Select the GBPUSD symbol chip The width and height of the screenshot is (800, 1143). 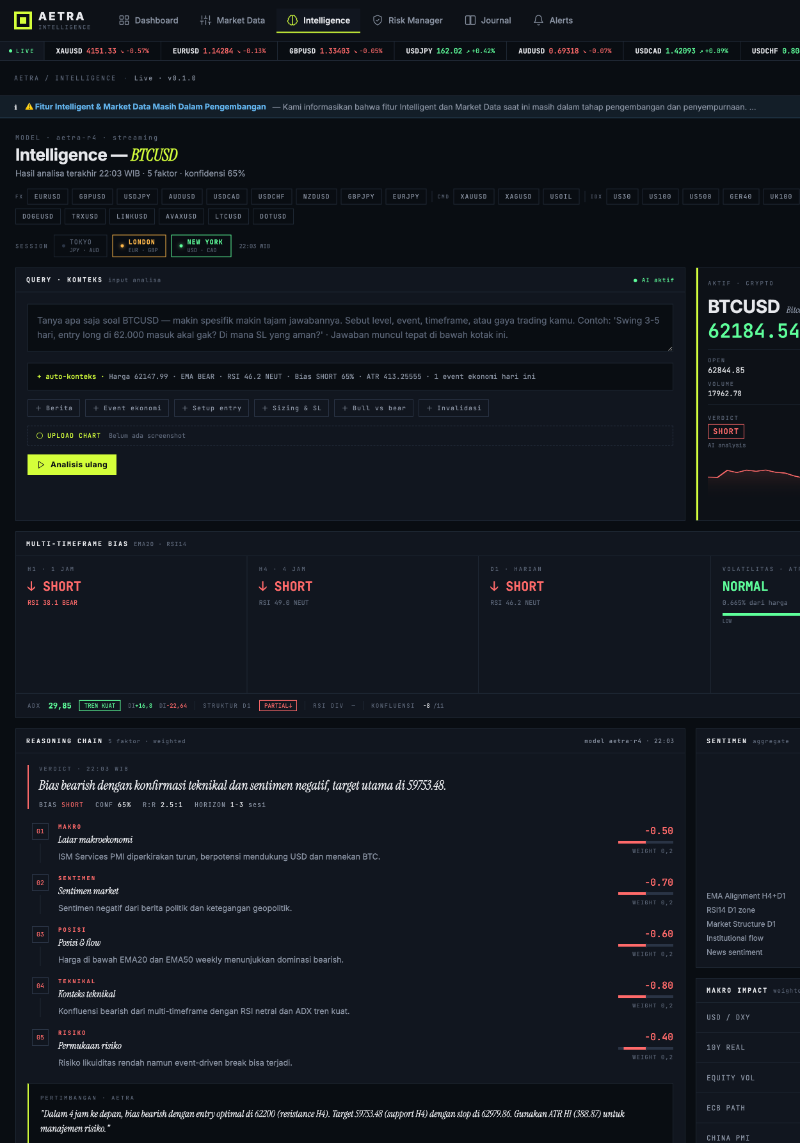pyautogui.click(x=93, y=197)
